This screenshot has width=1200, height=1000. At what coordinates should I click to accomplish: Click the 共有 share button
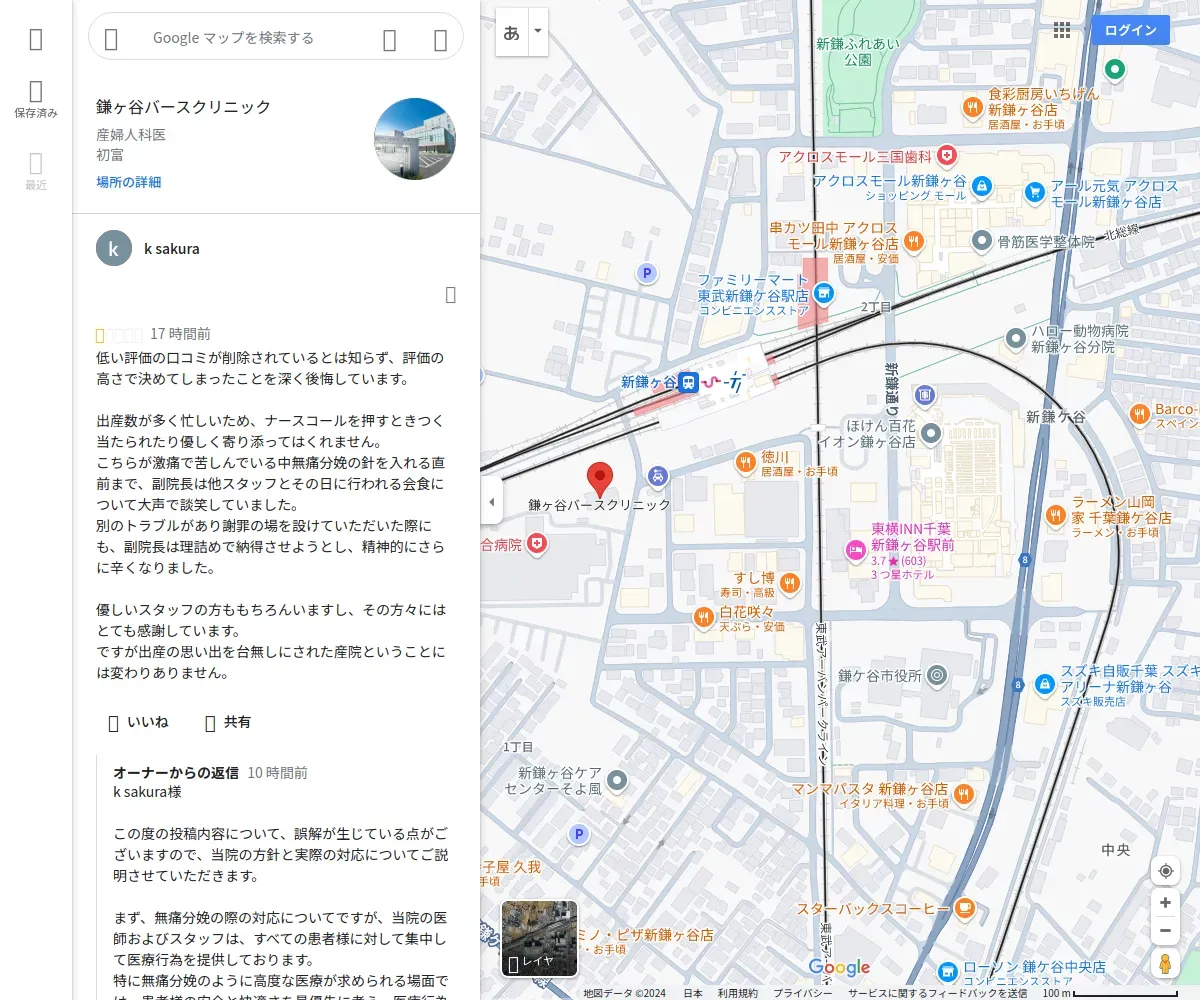tap(228, 722)
